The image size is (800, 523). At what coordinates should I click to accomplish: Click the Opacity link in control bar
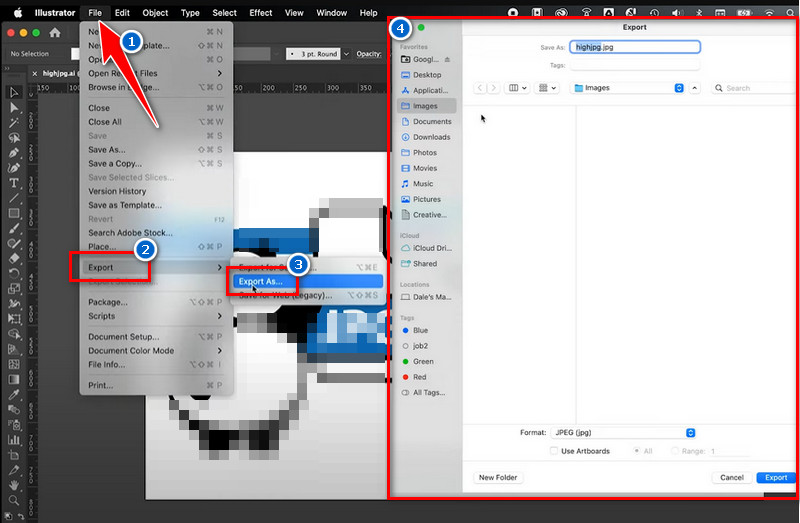tap(369, 54)
